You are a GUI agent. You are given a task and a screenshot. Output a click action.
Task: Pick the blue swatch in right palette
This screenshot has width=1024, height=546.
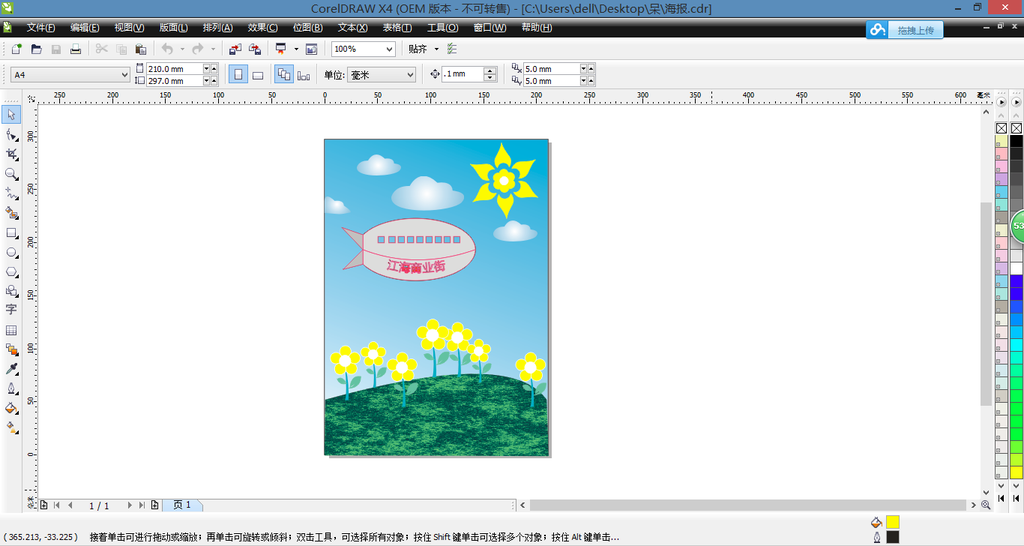point(1016,281)
